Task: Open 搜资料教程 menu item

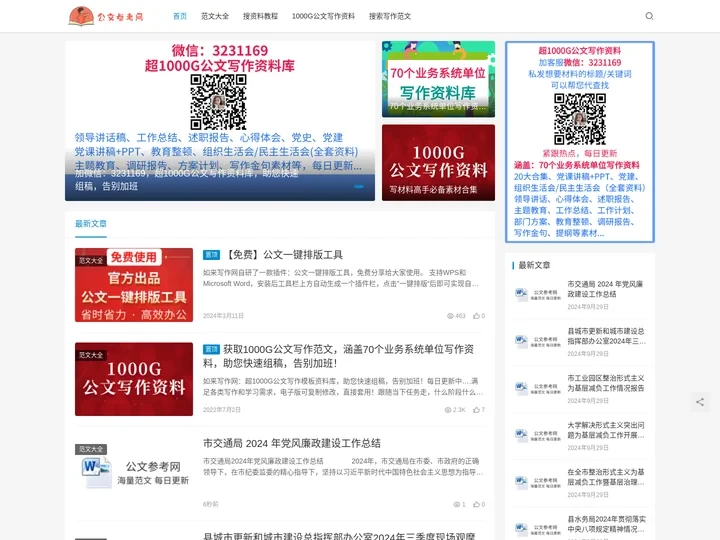Action: (x=260, y=16)
